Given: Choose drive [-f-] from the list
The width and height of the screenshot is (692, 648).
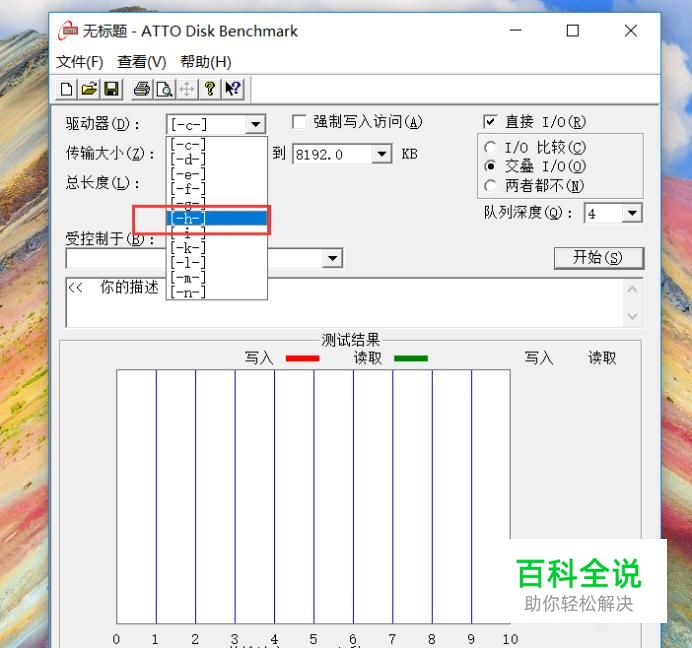Looking at the screenshot, I should 217,189.
